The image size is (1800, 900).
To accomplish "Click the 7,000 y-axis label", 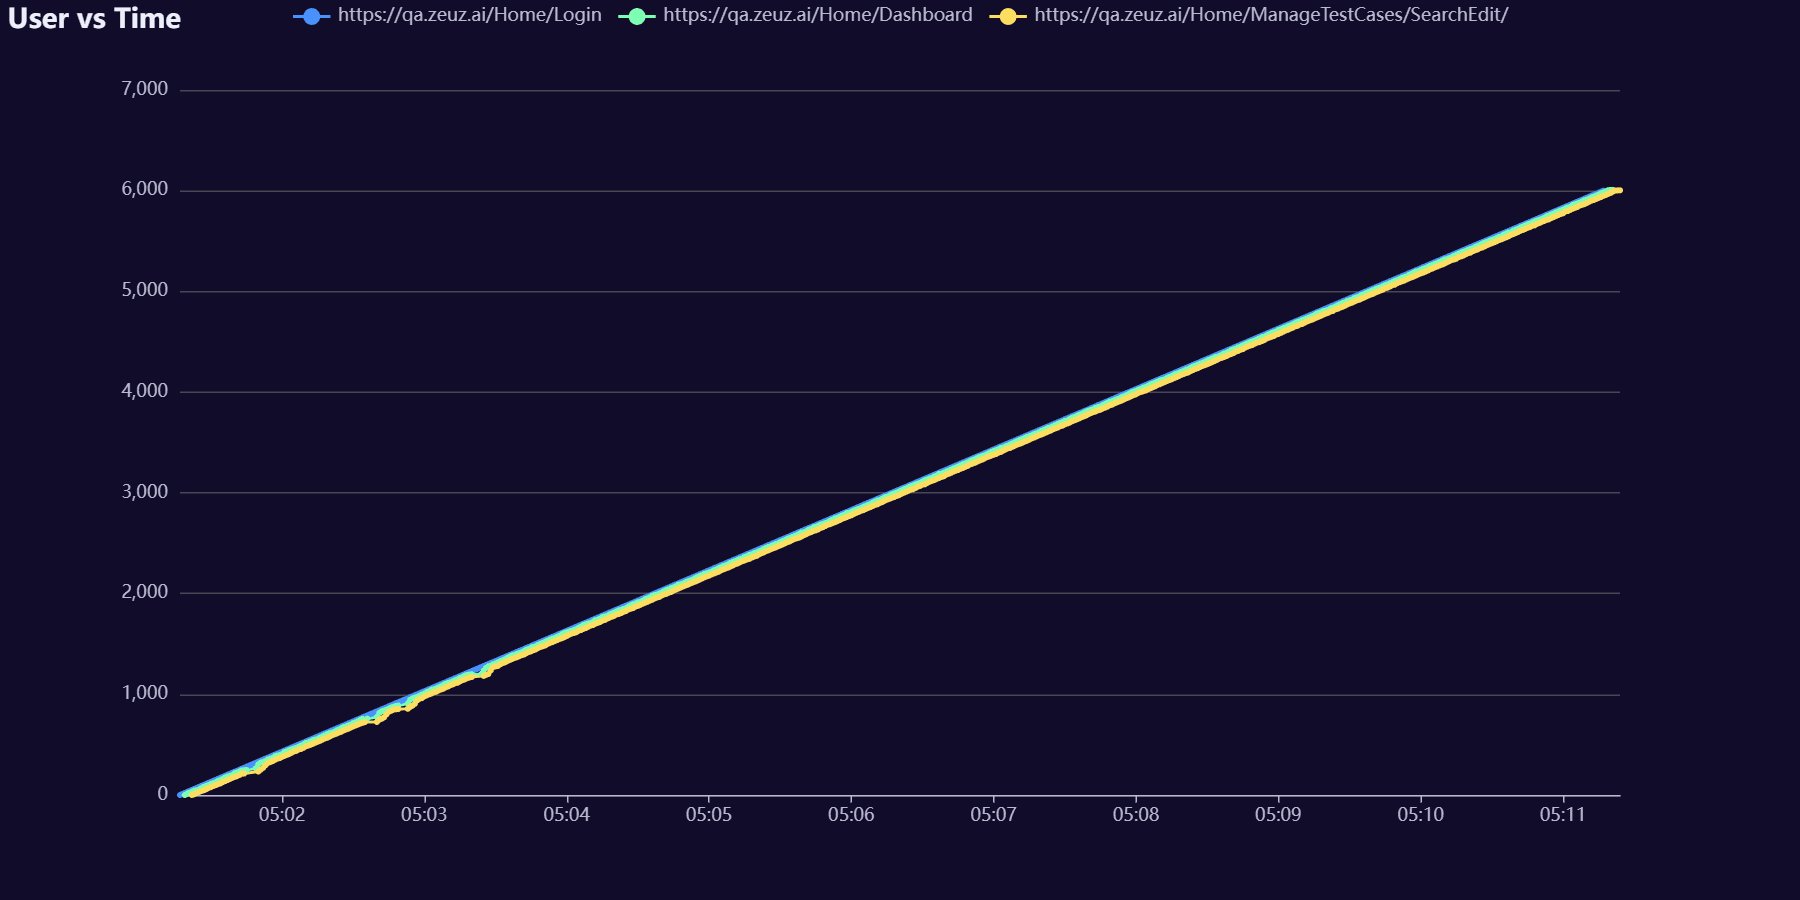I will tap(145, 89).
